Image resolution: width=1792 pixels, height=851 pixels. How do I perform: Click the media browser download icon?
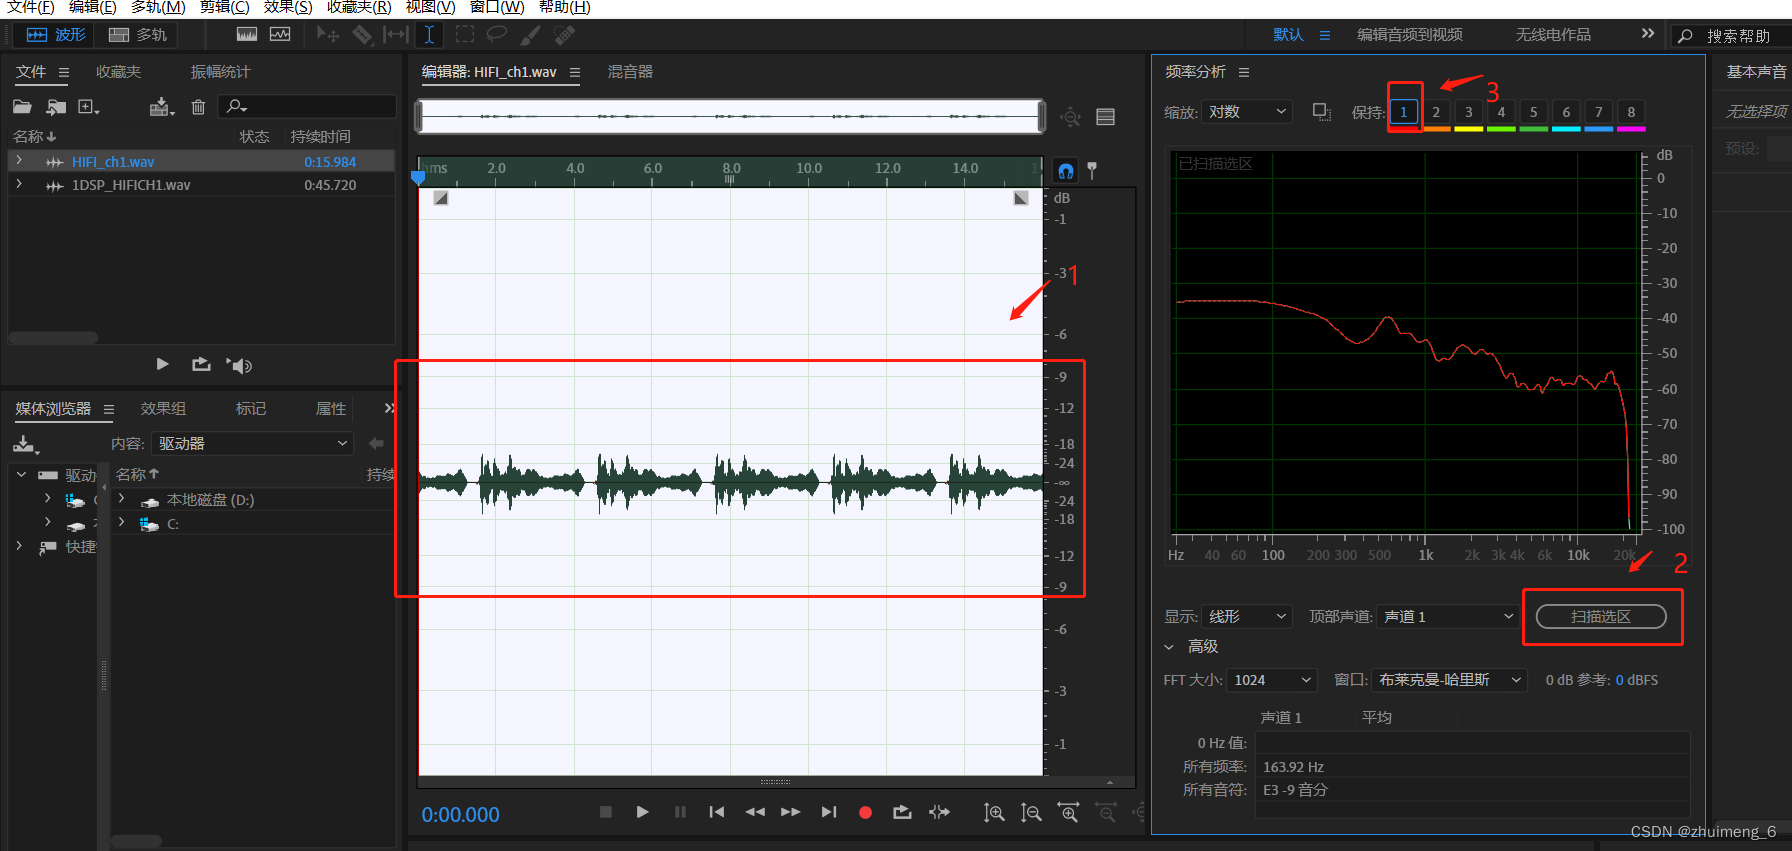[x=25, y=444]
